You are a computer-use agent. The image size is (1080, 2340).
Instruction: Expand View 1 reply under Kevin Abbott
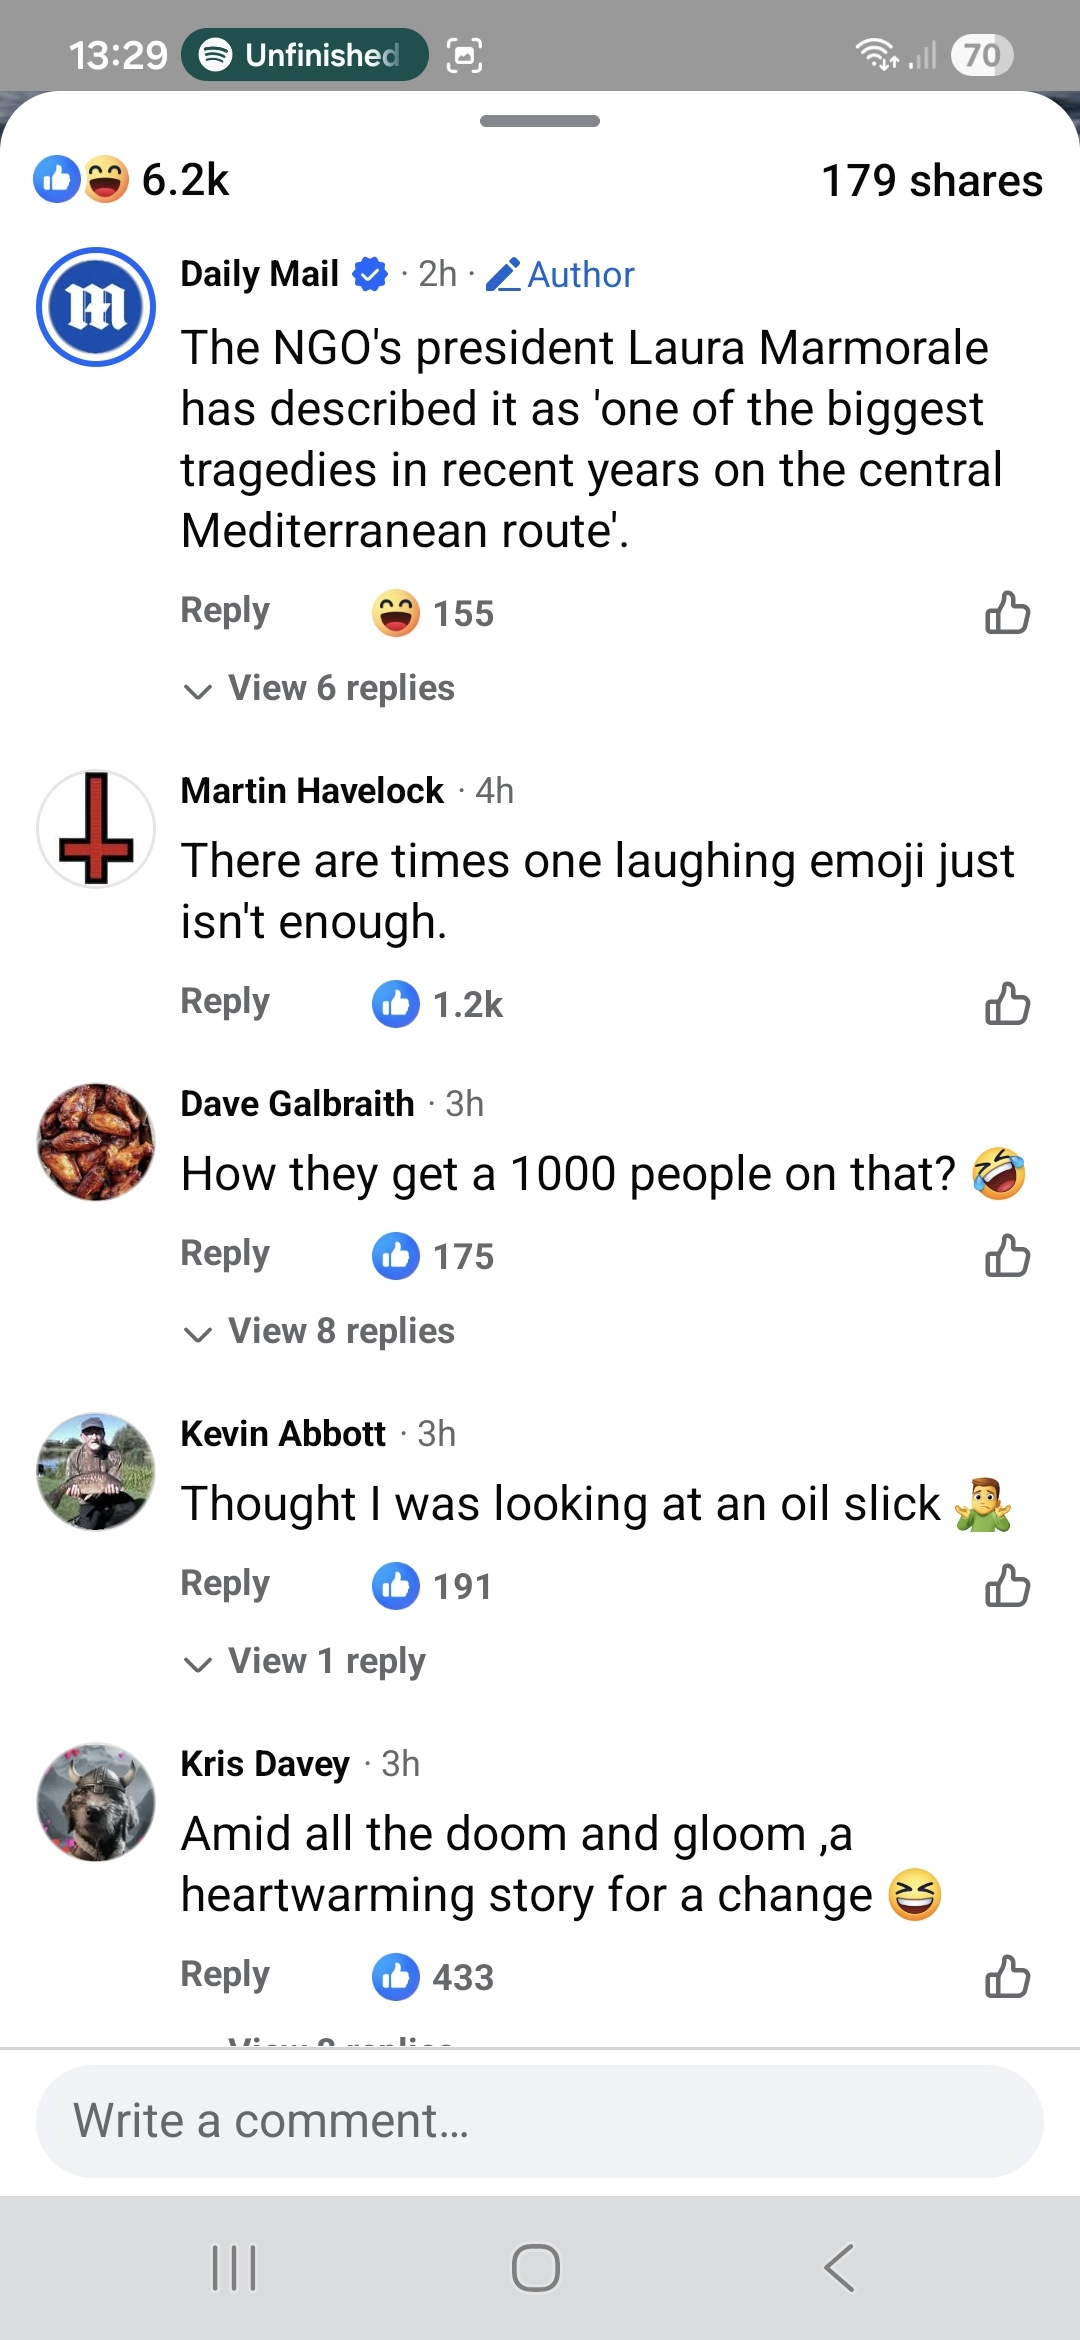click(306, 1661)
